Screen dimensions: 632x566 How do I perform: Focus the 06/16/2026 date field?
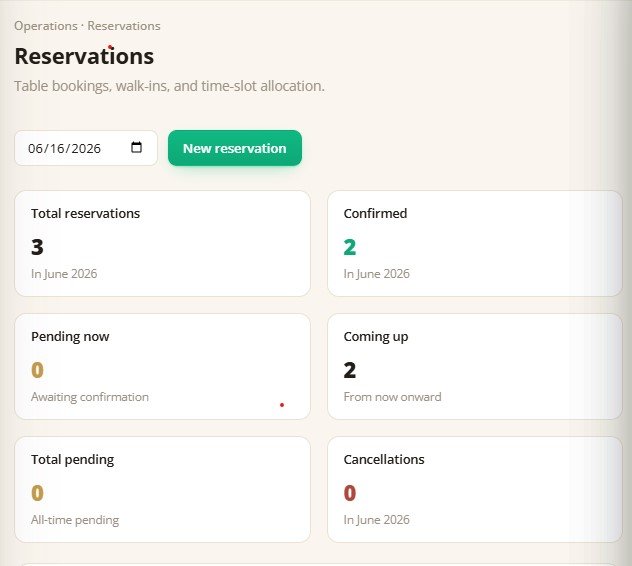click(86, 148)
